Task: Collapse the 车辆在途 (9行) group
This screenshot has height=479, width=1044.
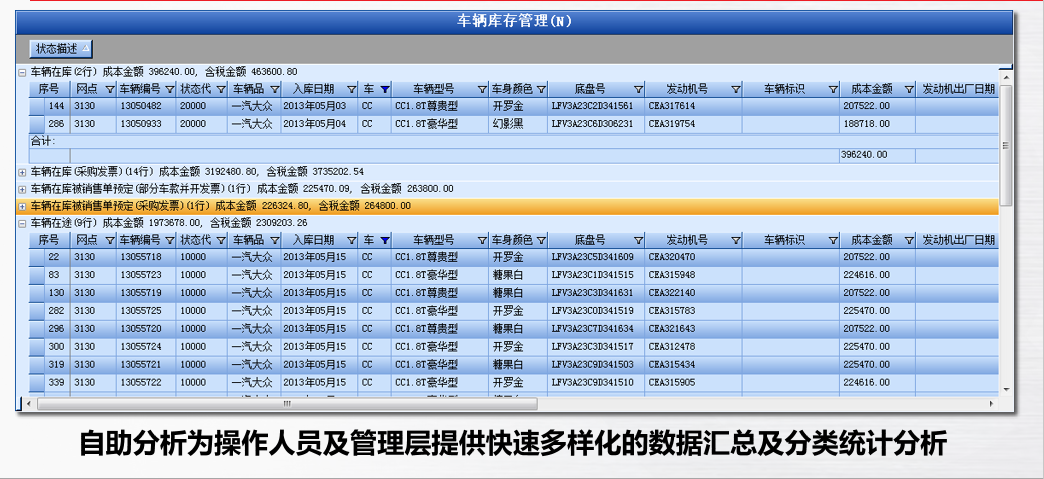Action: pyautogui.click(x=22, y=223)
